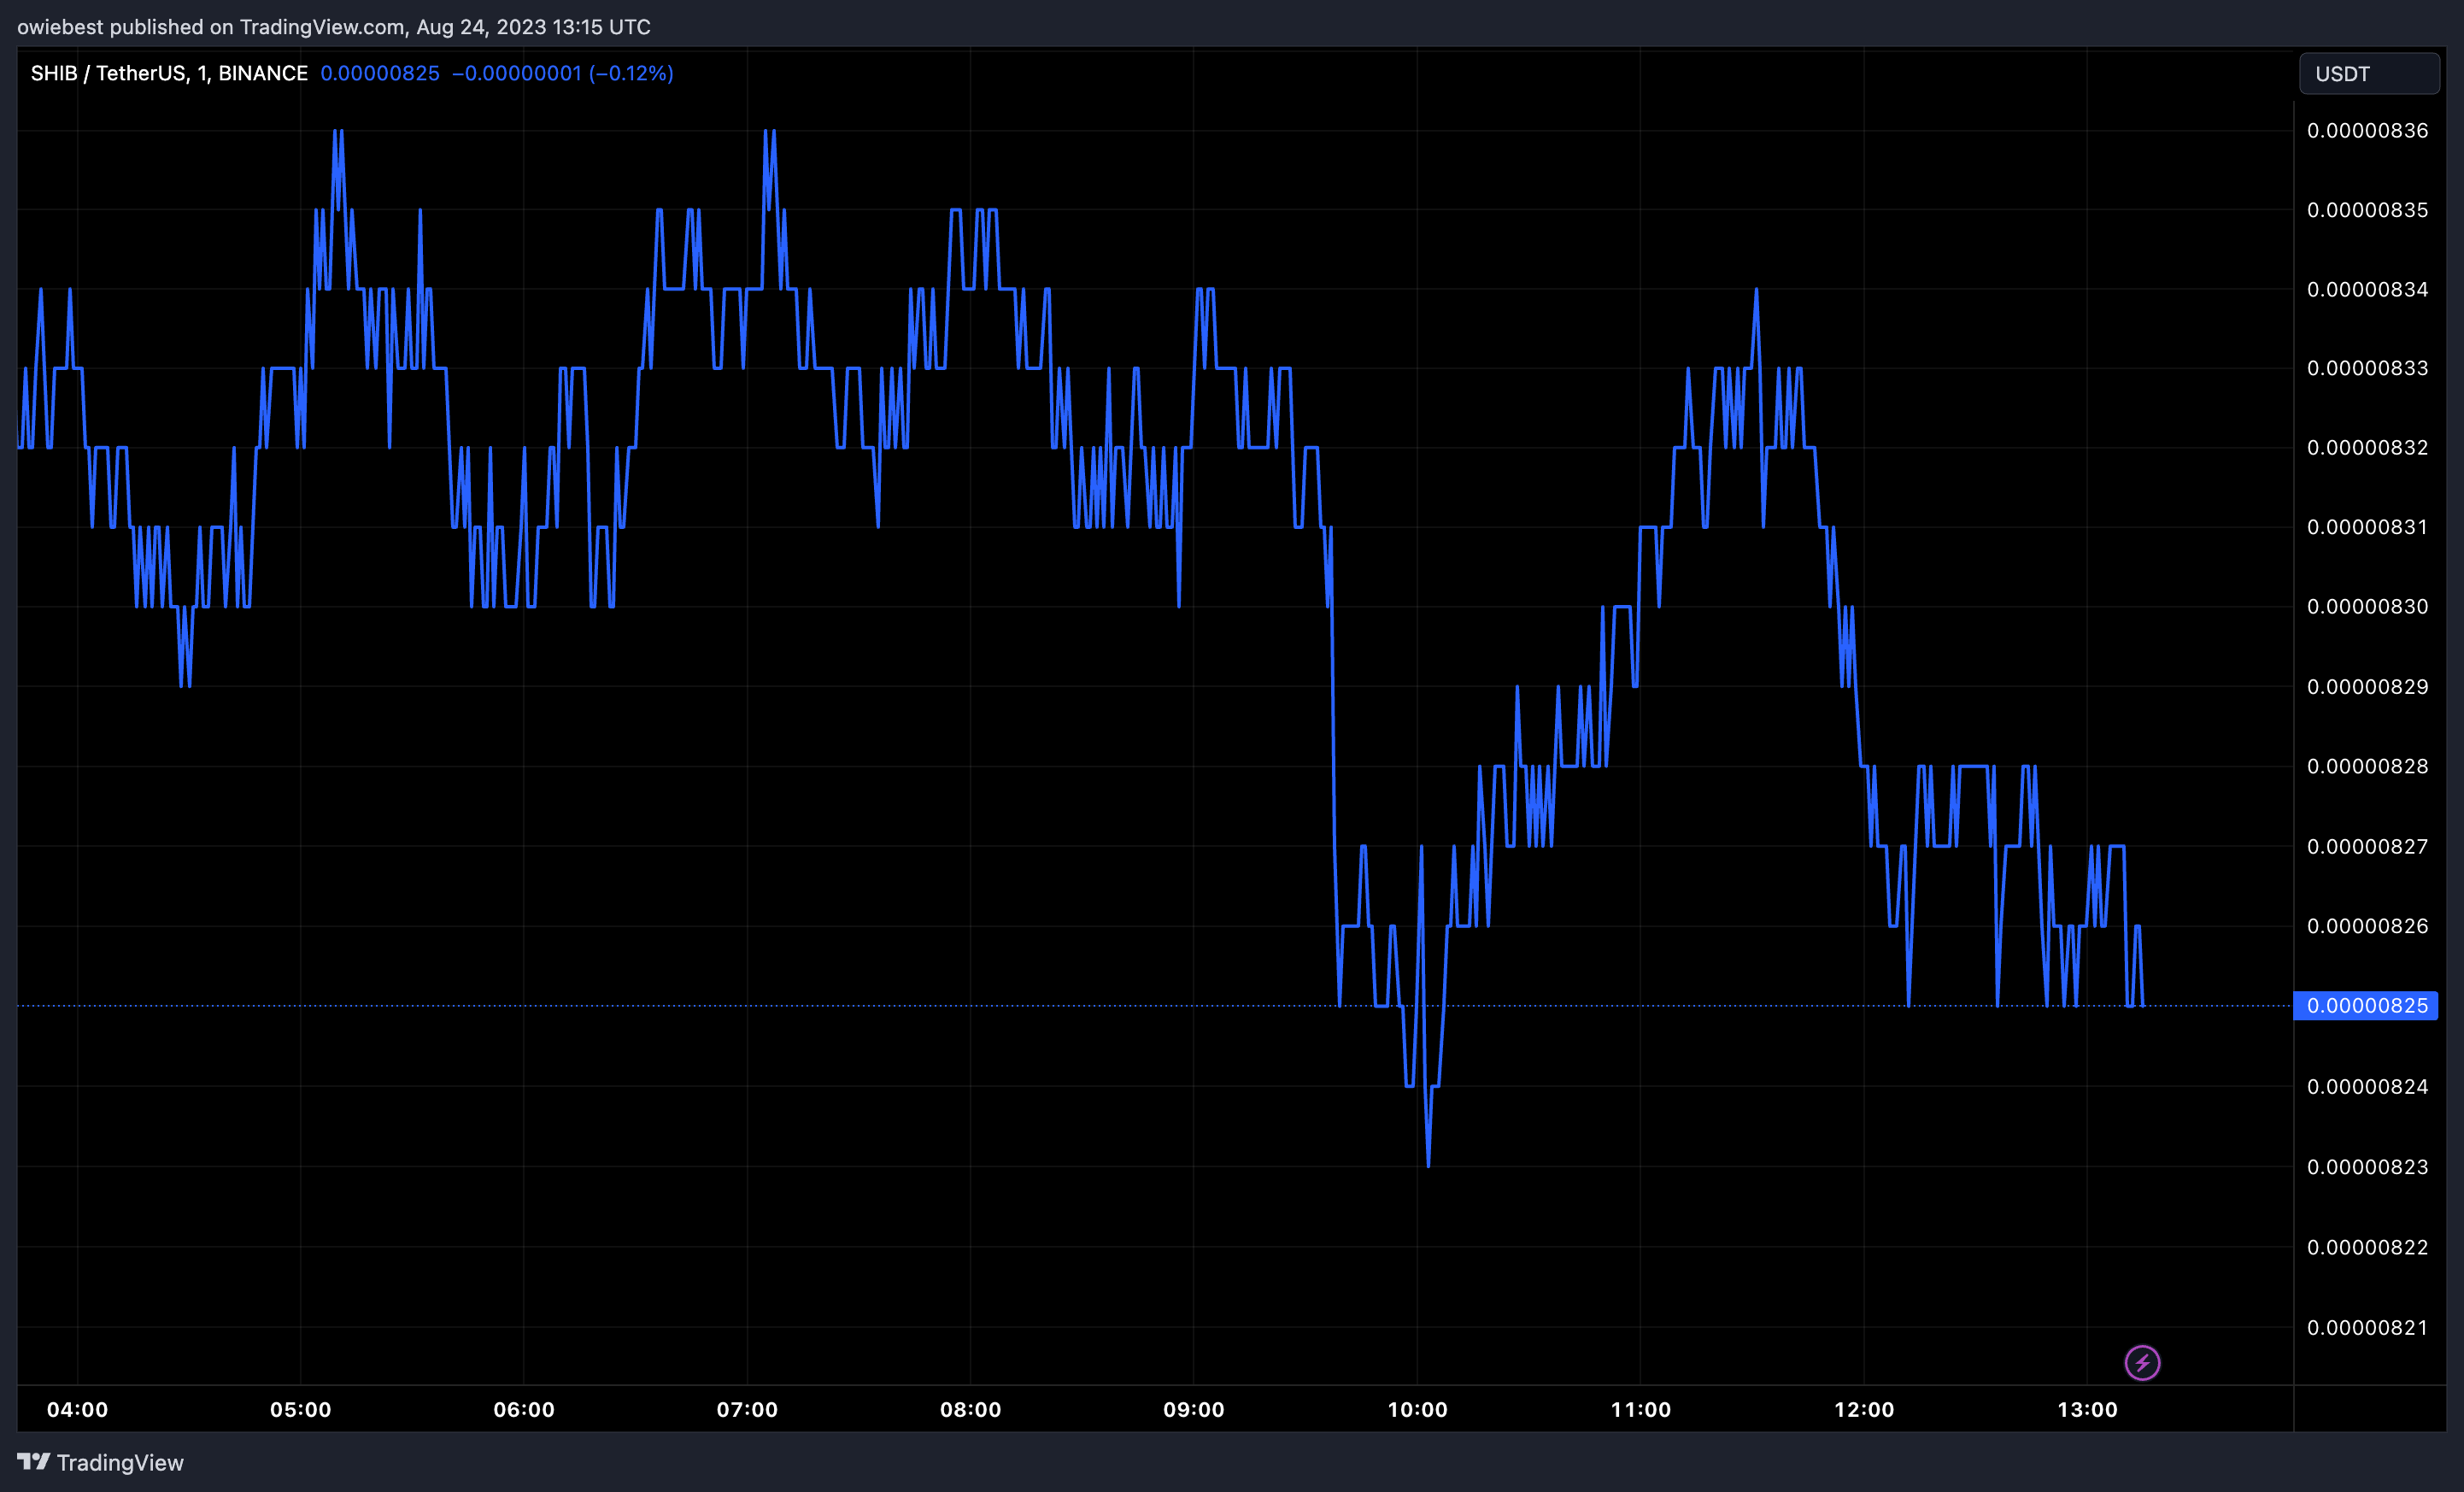Click the 08:00 time axis label

pyautogui.click(x=970, y=1409)
